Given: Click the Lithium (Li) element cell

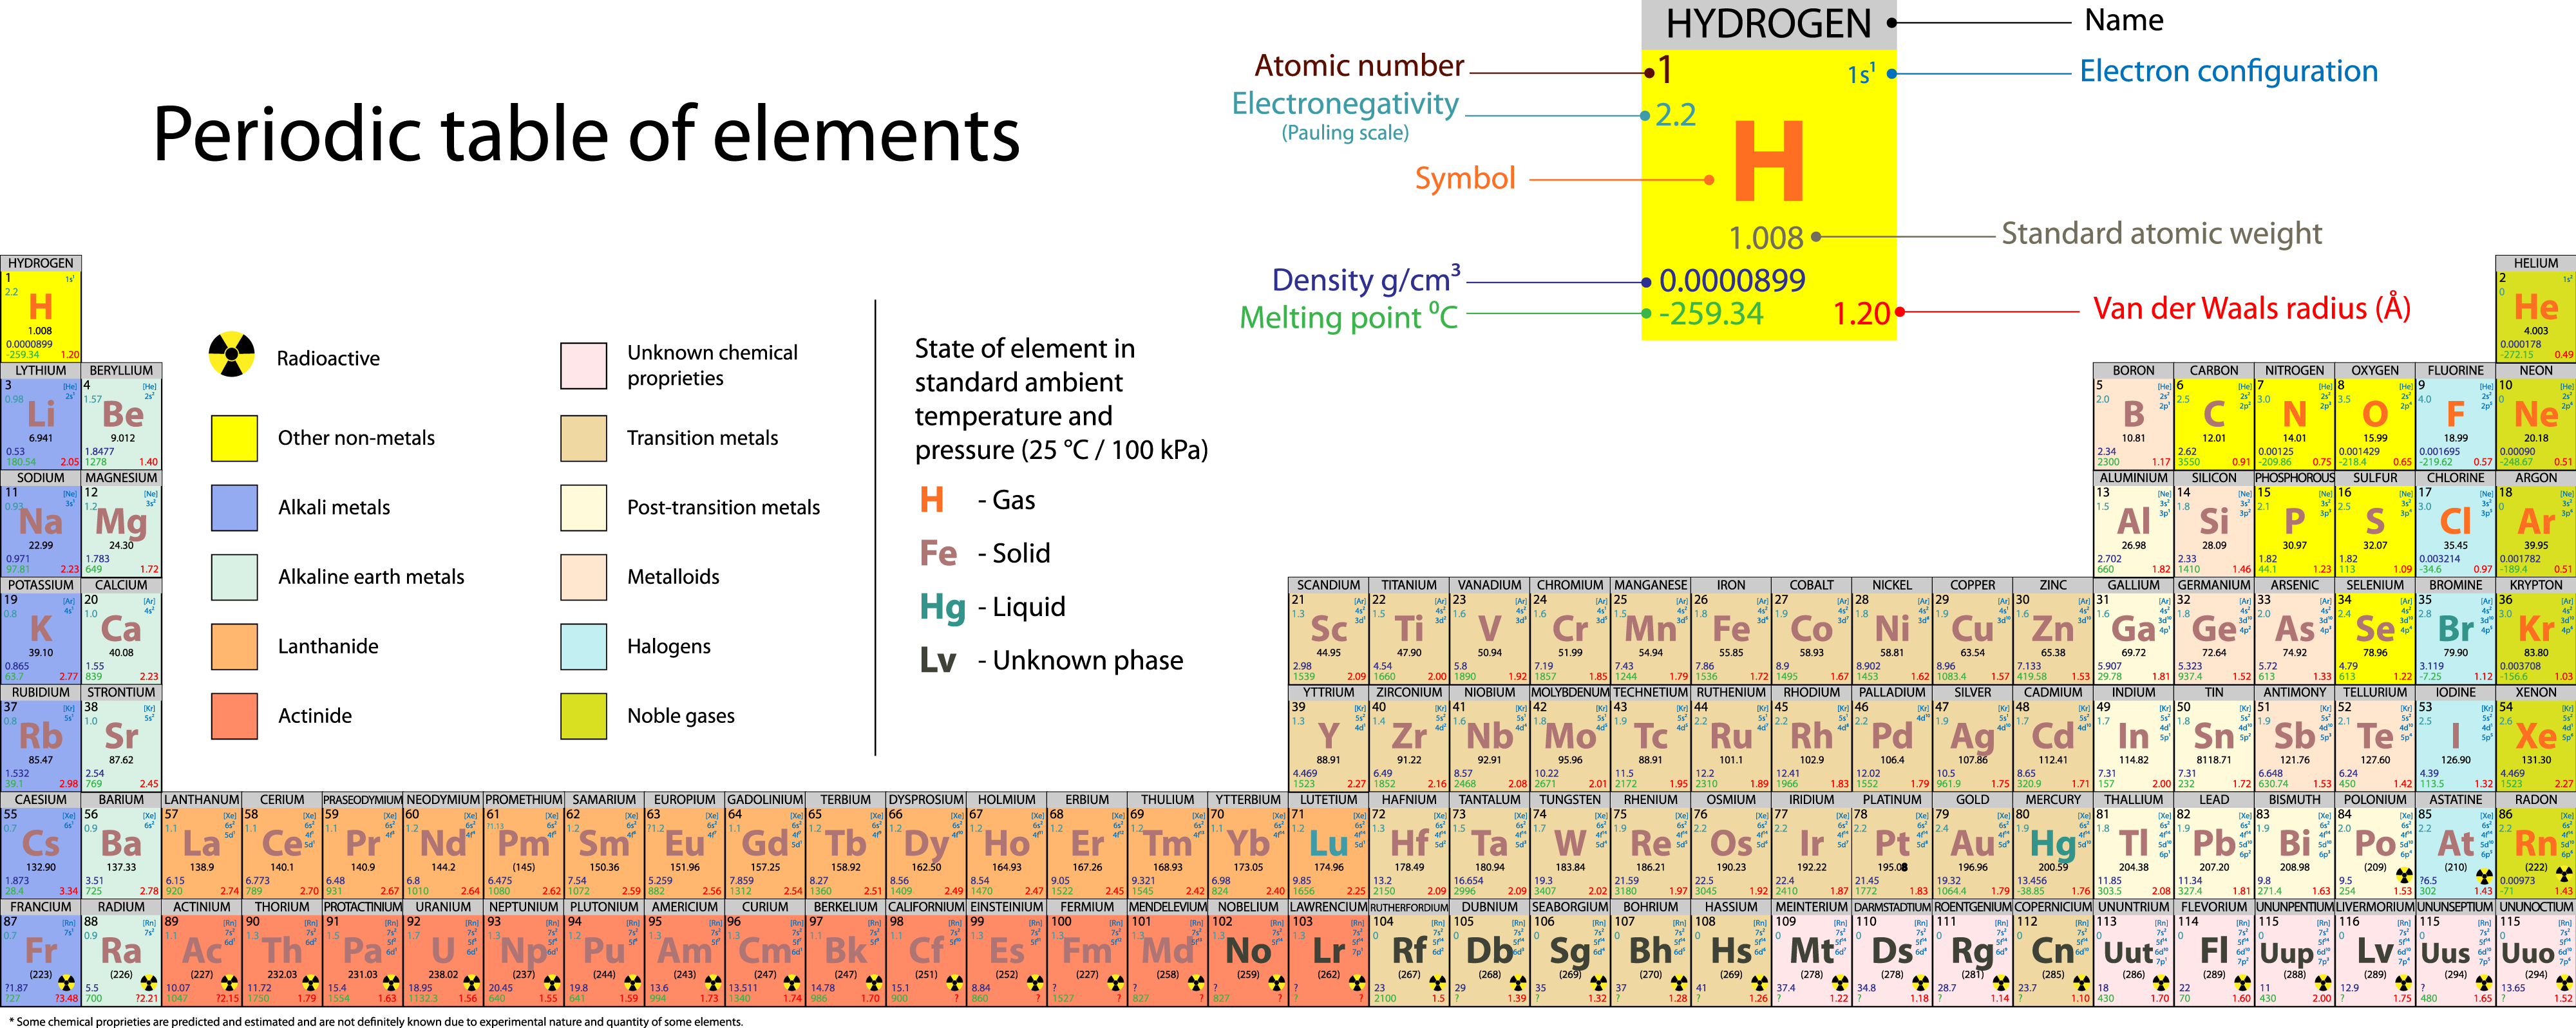Looking at the screenshot, I should 40,415.
